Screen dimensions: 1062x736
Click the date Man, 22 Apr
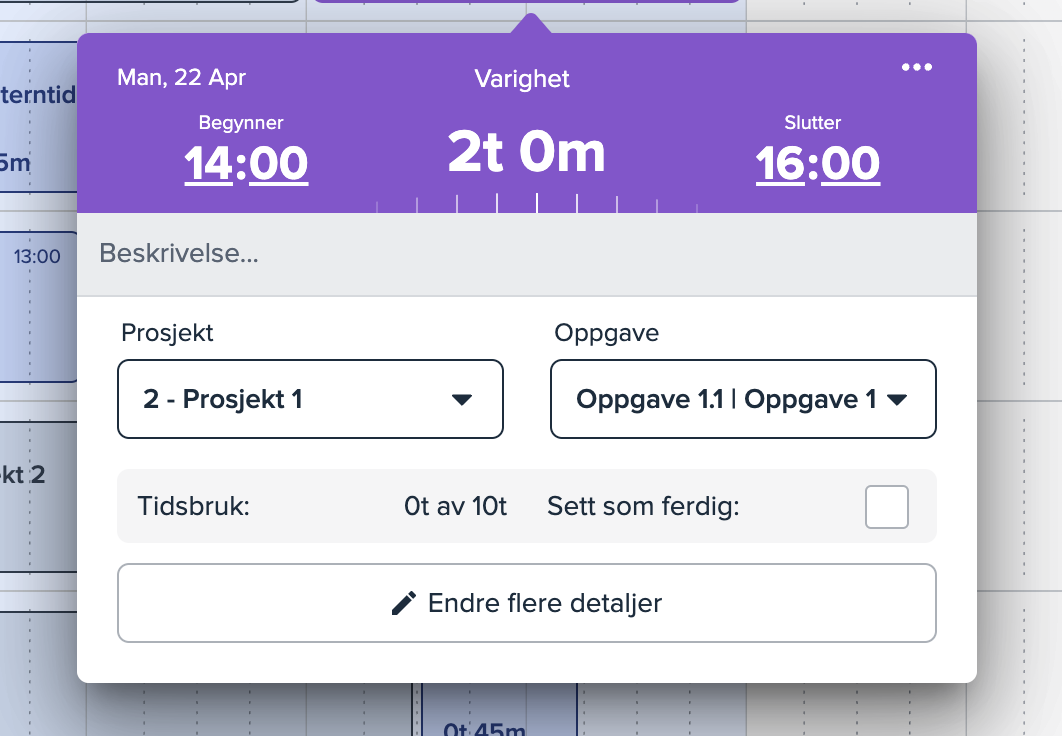pos(181,77)
